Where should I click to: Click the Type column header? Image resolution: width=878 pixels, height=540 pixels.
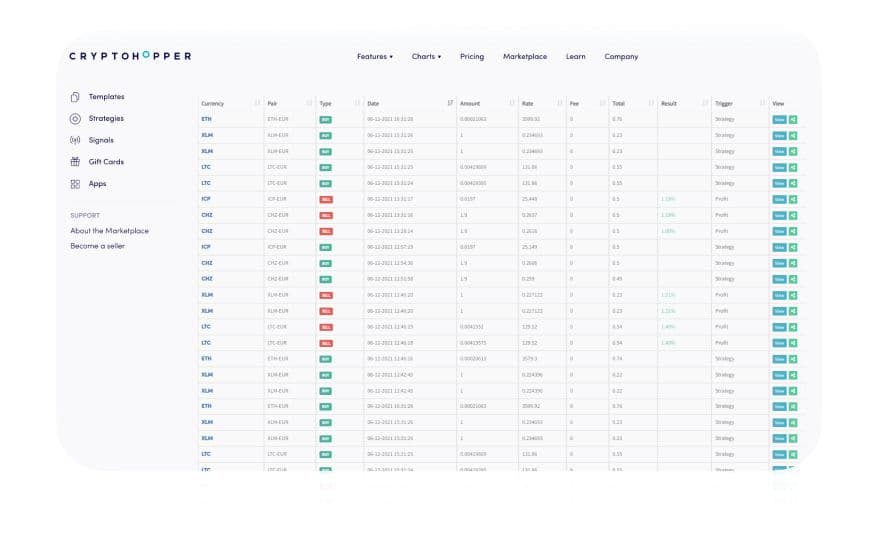(x=326, y=103)
